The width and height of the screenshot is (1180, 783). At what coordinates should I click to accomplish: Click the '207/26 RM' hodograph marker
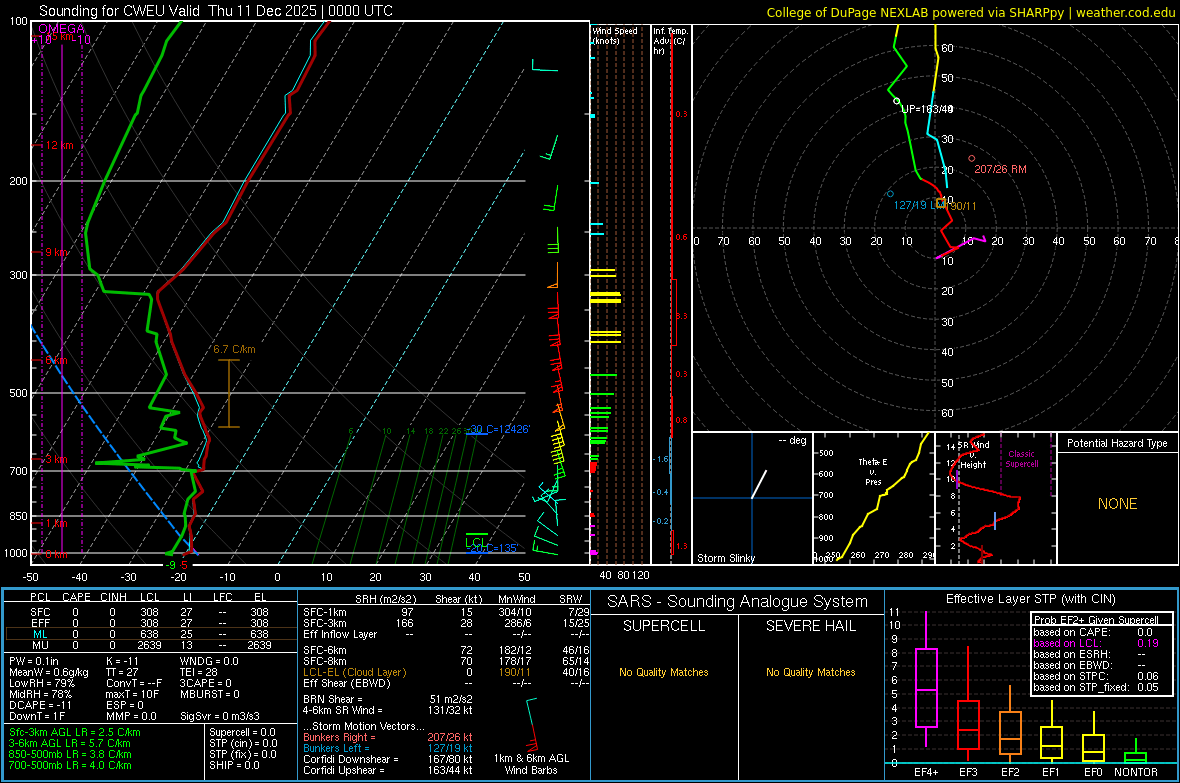click(x=1000, y=169)
